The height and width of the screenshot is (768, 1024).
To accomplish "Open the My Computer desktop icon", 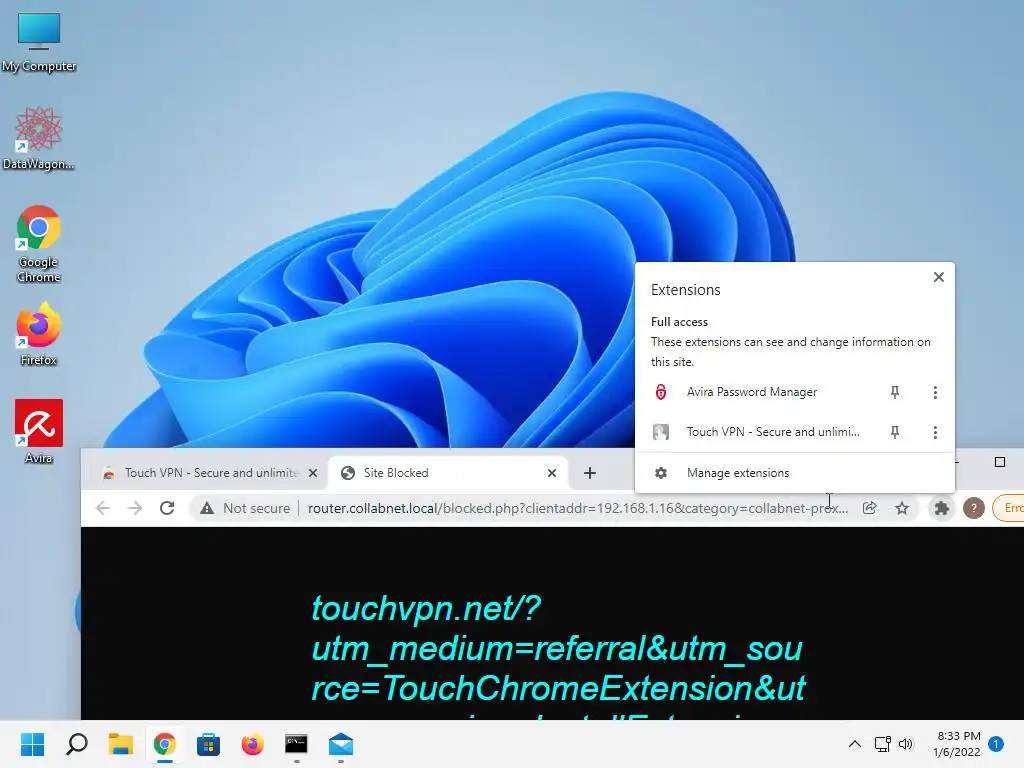I will pos(39,40).
